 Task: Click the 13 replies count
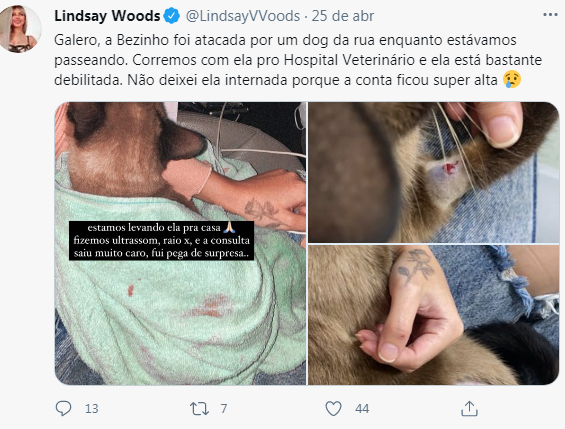[92, 409]
